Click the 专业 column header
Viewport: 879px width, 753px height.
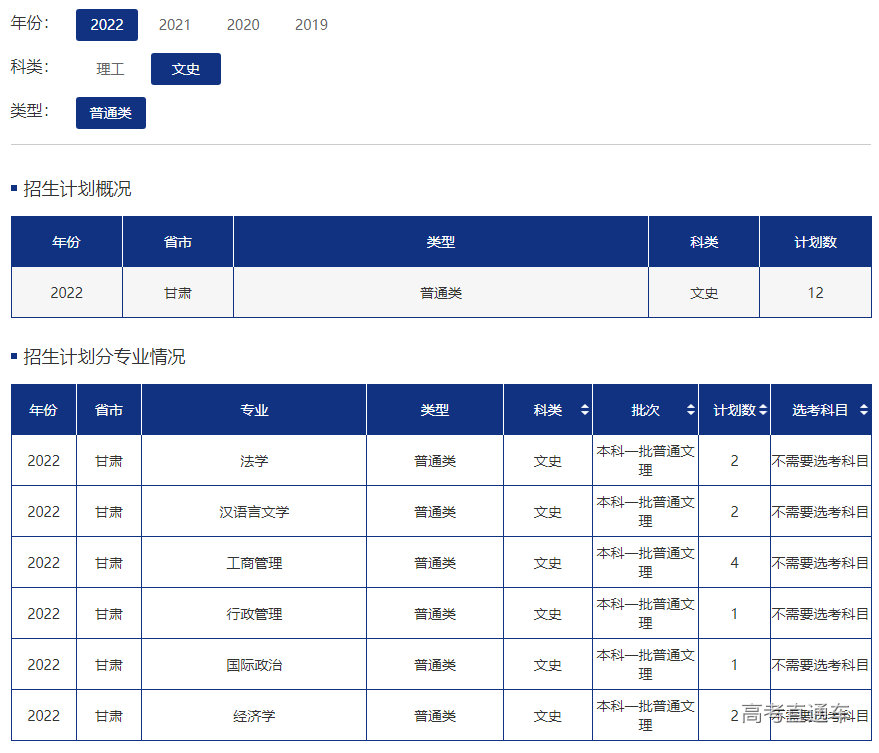254,410
